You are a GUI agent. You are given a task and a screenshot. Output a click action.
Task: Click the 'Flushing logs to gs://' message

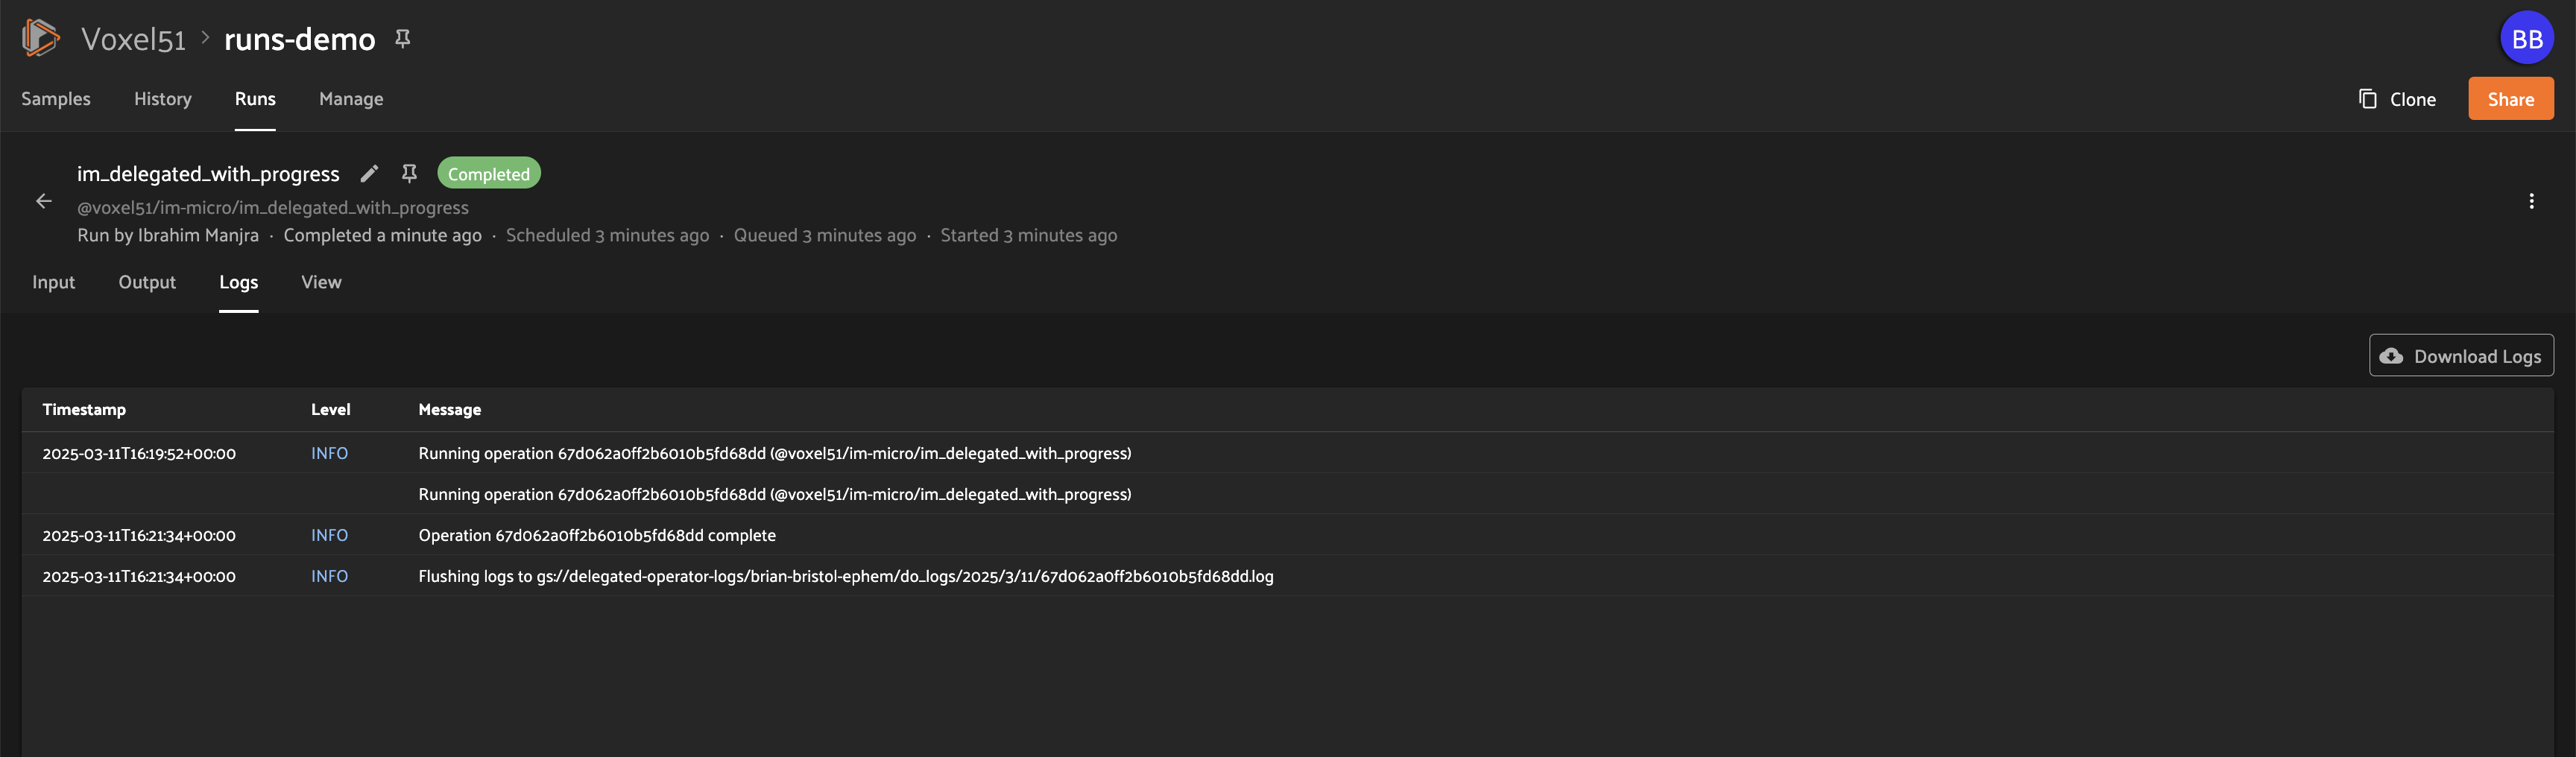(x=846, y=576)
